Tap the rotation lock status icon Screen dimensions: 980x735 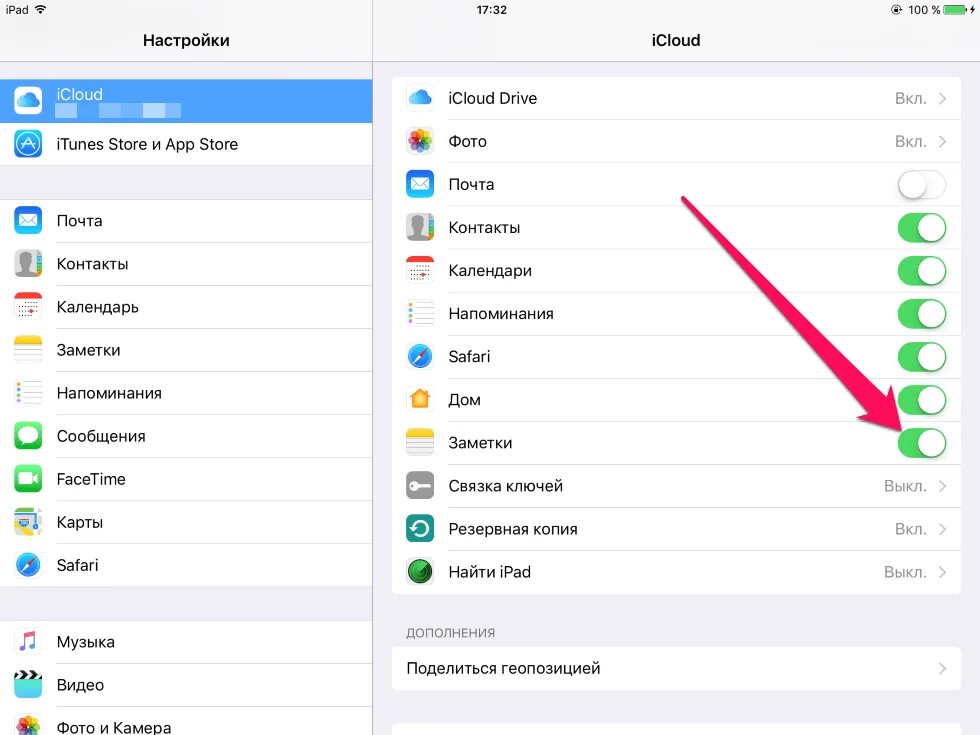pyautogui.click(x=896, y=10)
